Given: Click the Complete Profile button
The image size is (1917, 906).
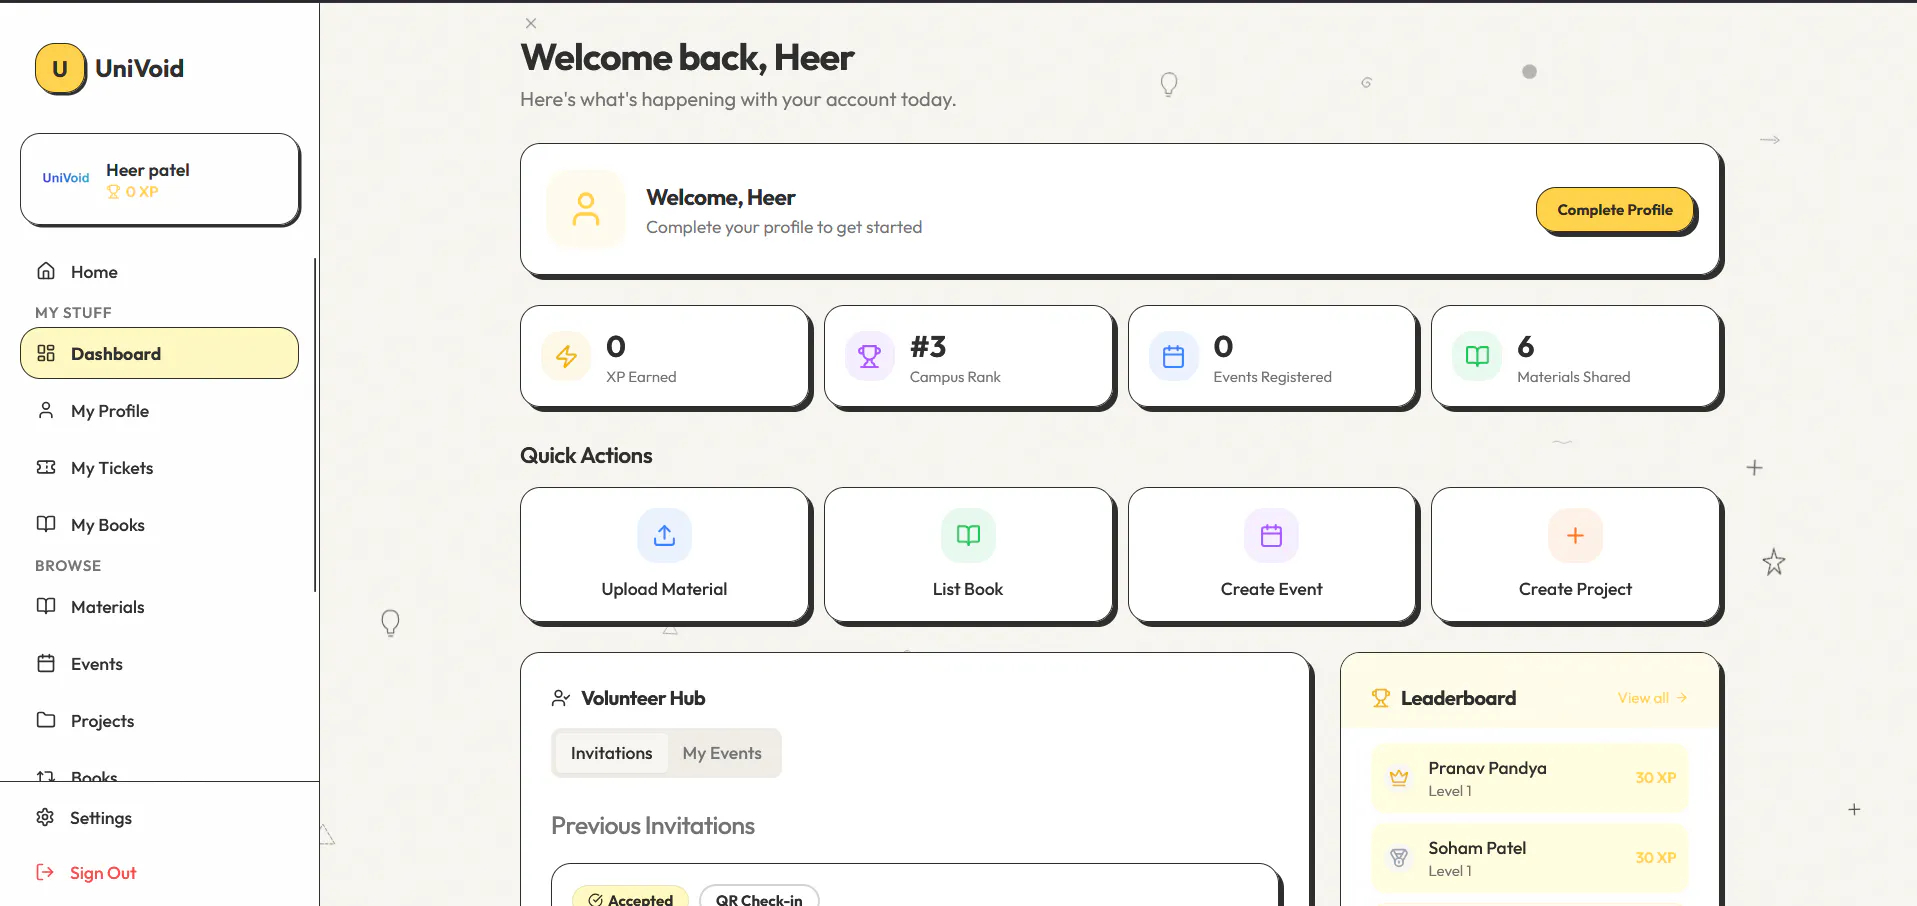Looking at the screenshot, I should coord(1615,210).
